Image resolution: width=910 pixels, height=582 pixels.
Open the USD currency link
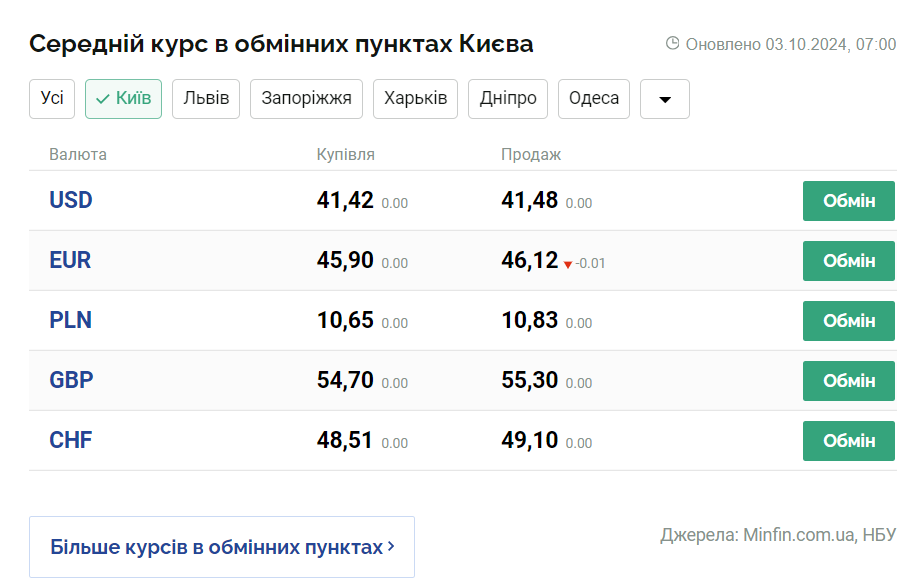point(71,200)
